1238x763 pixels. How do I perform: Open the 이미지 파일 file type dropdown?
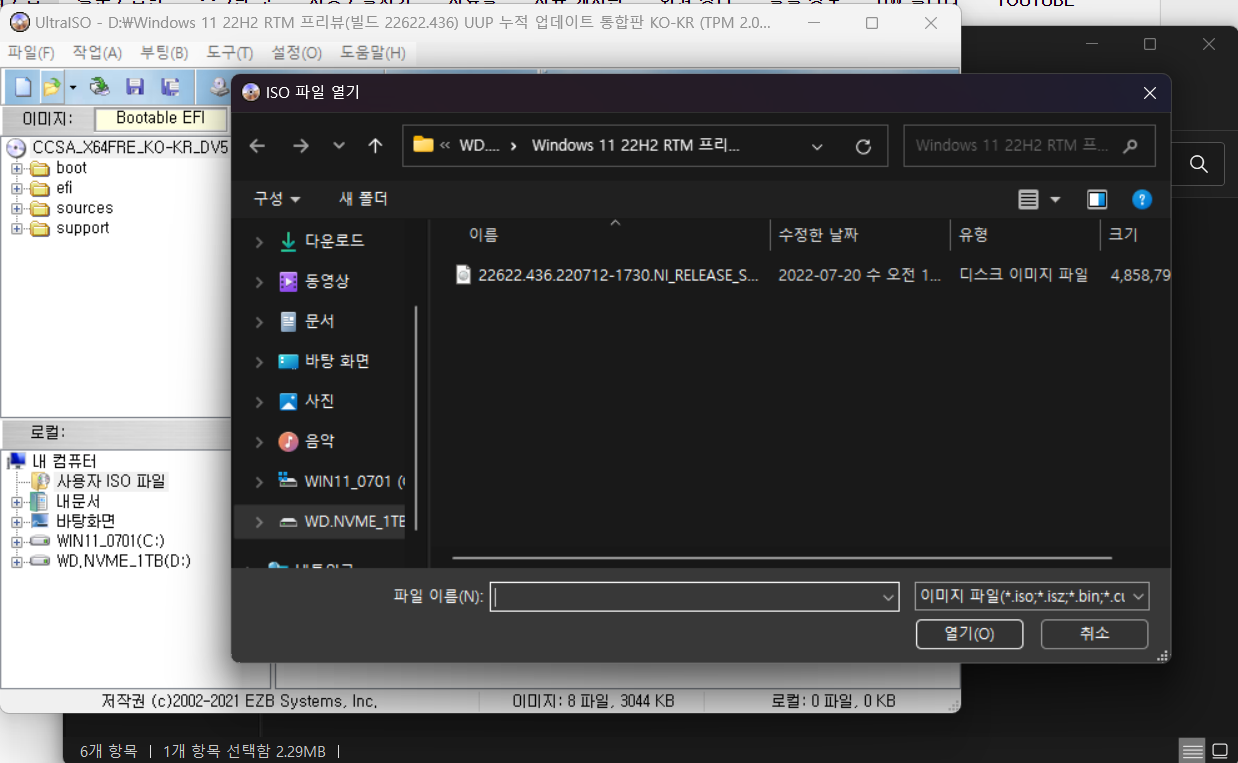[1032, 596]
